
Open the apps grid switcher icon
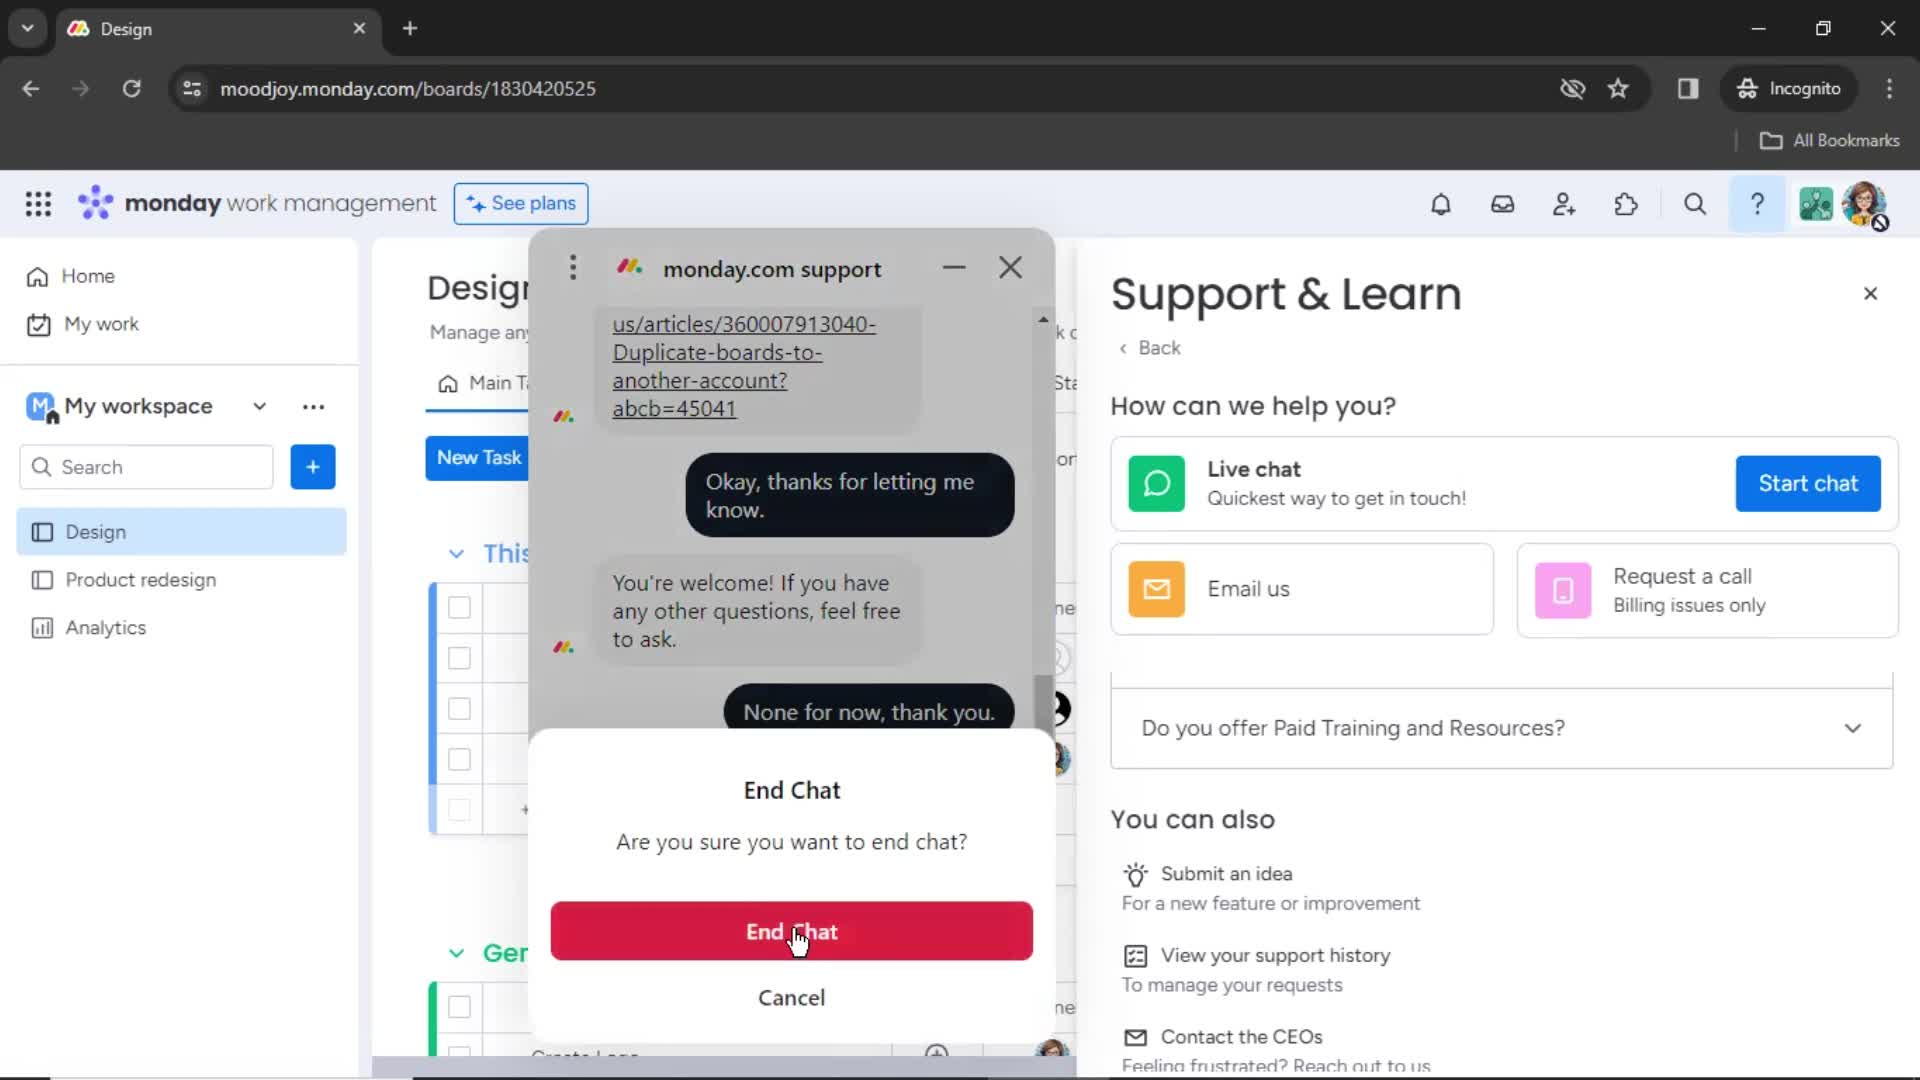click(x=38, y=204)
